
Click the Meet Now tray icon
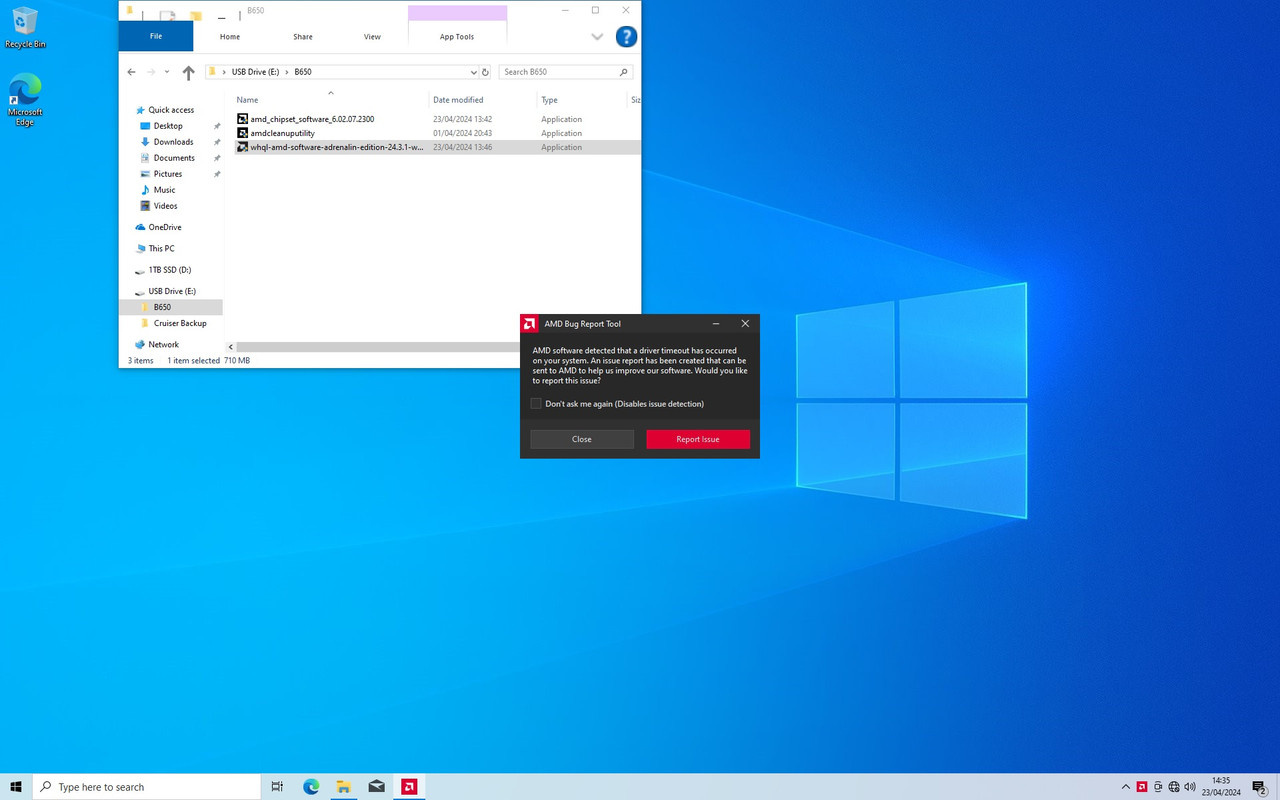tap(1158, 787)
